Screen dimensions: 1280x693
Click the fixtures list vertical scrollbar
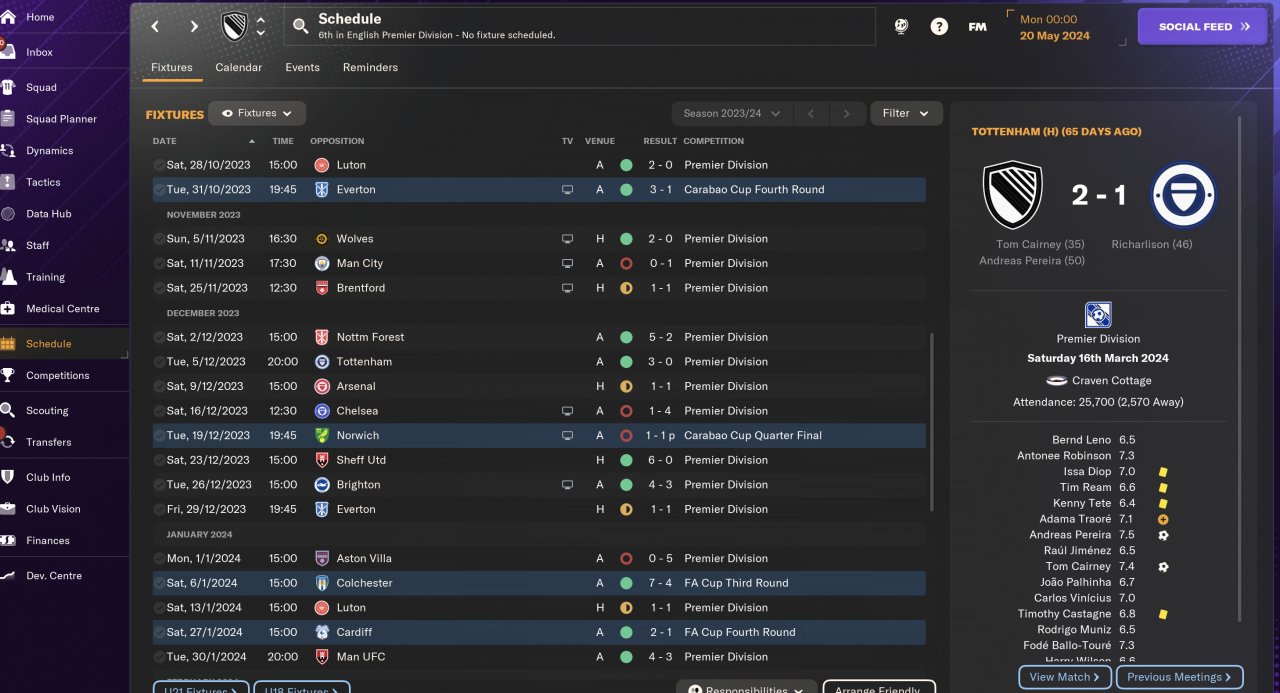pyautogui.click(x=932, y=420)
